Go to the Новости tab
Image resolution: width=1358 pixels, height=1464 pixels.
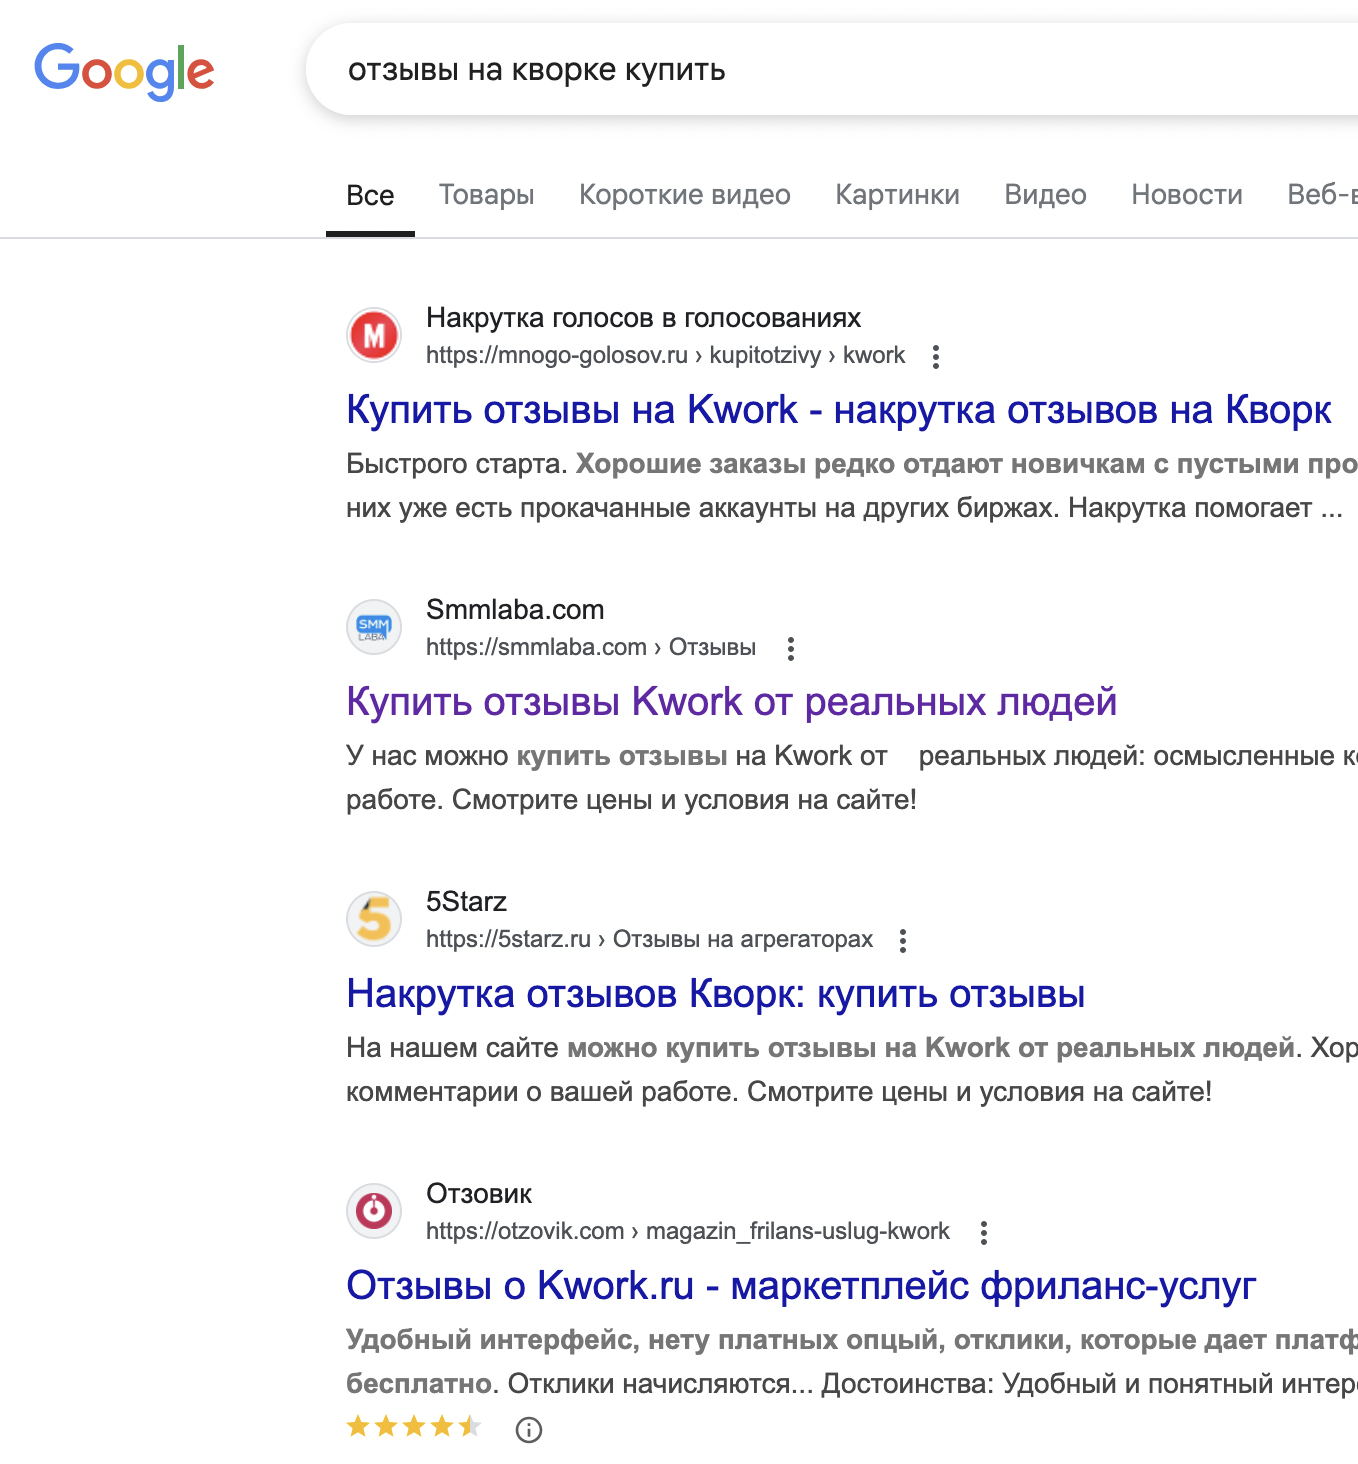coord(1187,195)
